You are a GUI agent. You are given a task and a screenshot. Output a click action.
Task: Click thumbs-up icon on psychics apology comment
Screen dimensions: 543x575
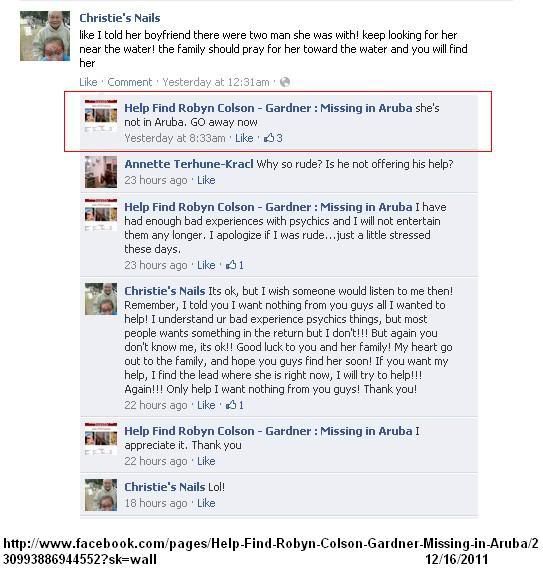coord(231,265)
